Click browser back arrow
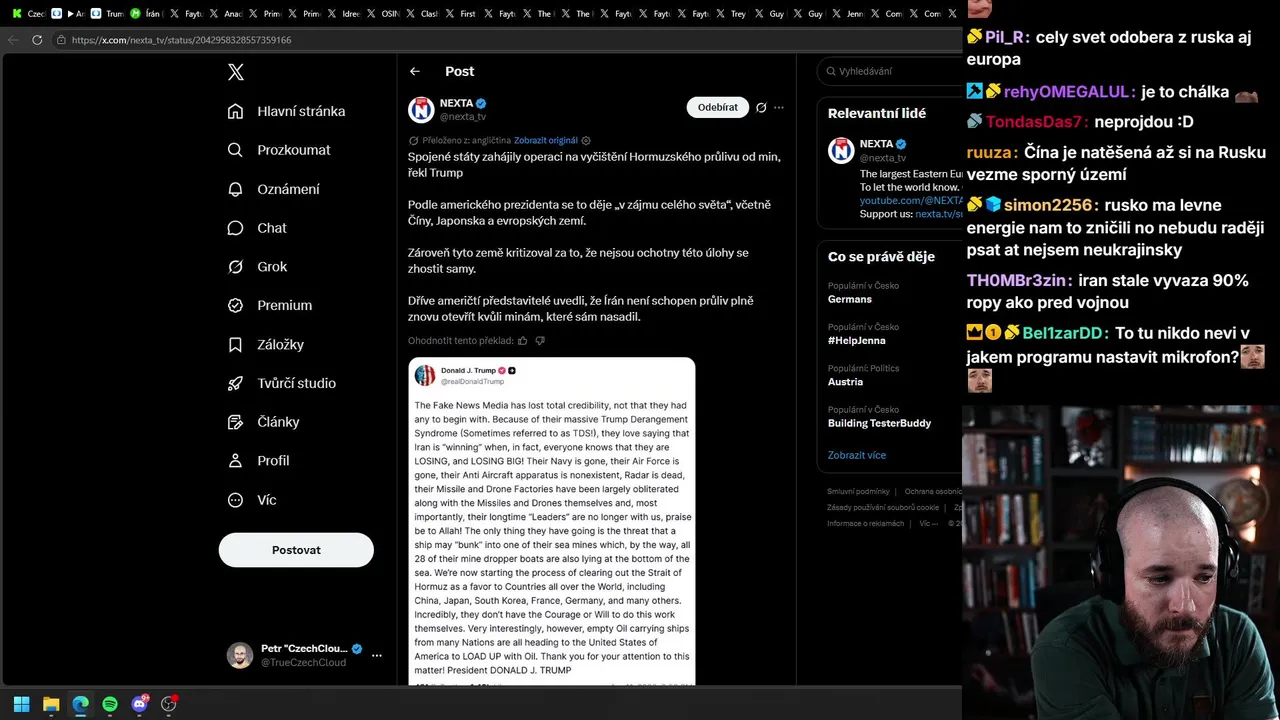Image resolution: width=1280 pixels, height=720 pixels. coord(12,40)
